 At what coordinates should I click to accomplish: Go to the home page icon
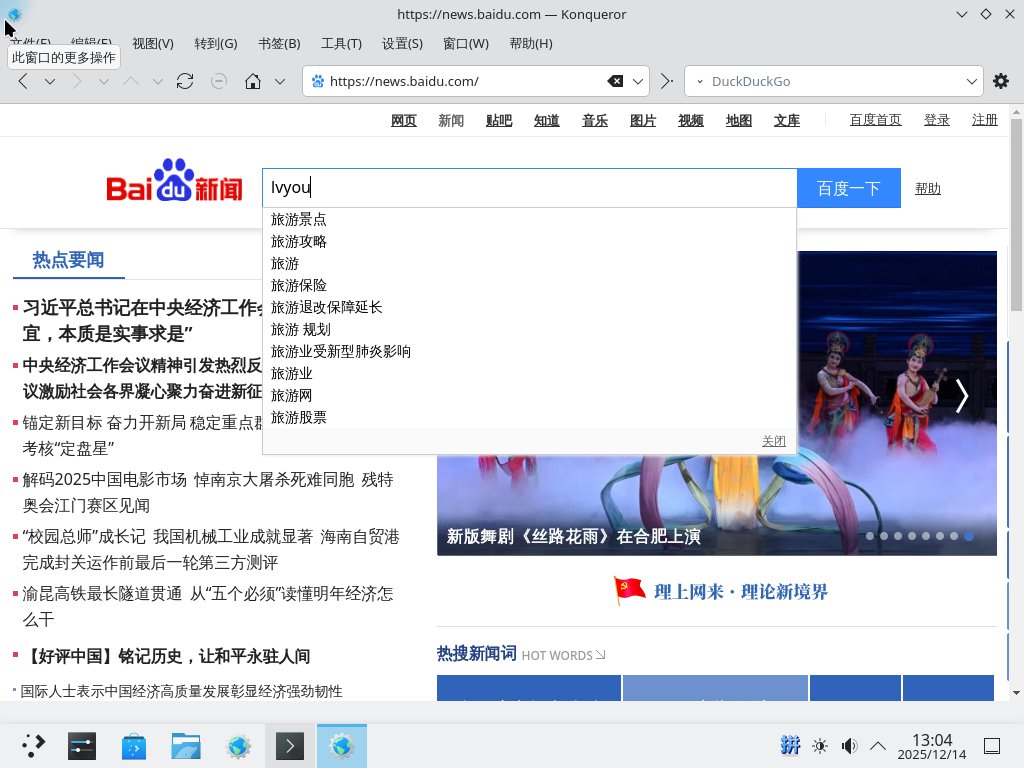pyautogui.click(x=254, y=82)
